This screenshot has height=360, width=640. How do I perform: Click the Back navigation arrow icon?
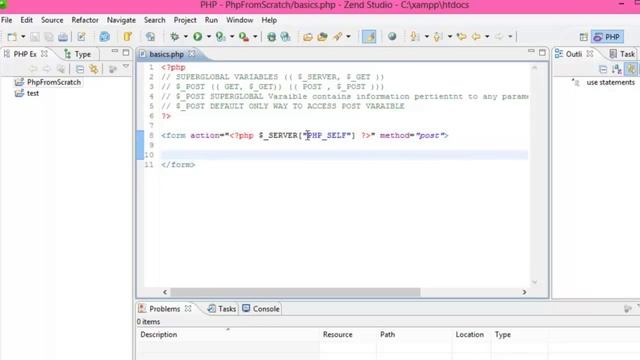(476, 37)
